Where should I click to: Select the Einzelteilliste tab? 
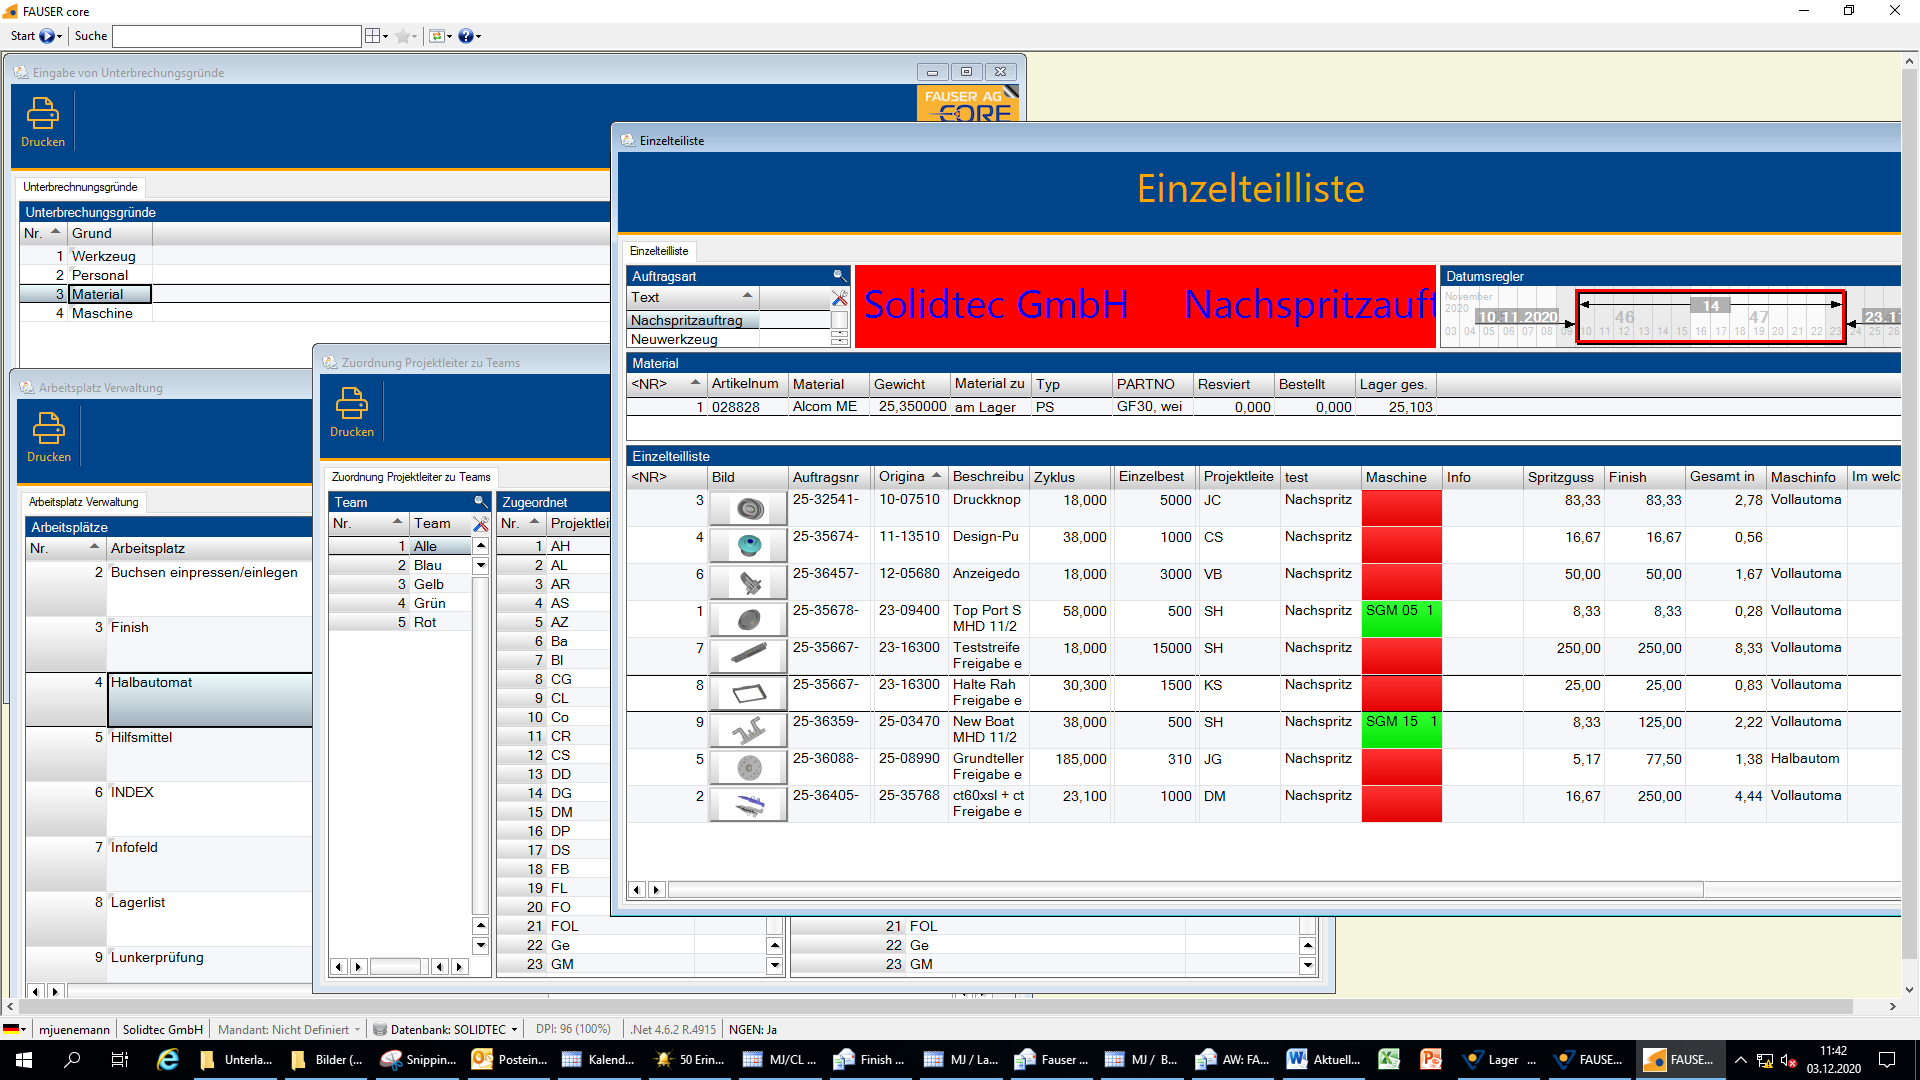click(x=659, y=251)
